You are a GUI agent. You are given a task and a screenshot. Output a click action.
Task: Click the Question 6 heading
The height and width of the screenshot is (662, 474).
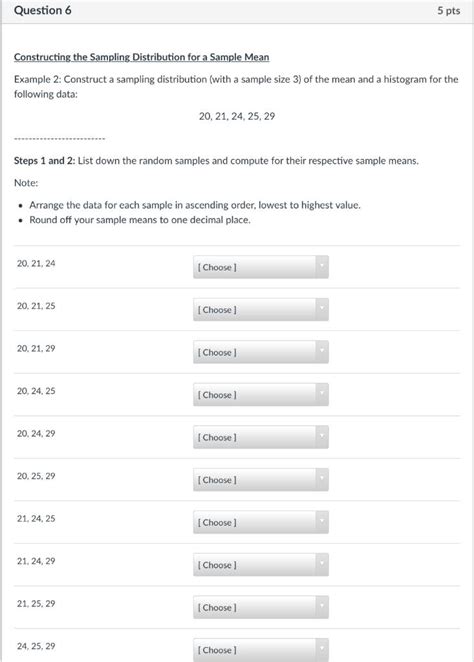(x=43, y=11)
